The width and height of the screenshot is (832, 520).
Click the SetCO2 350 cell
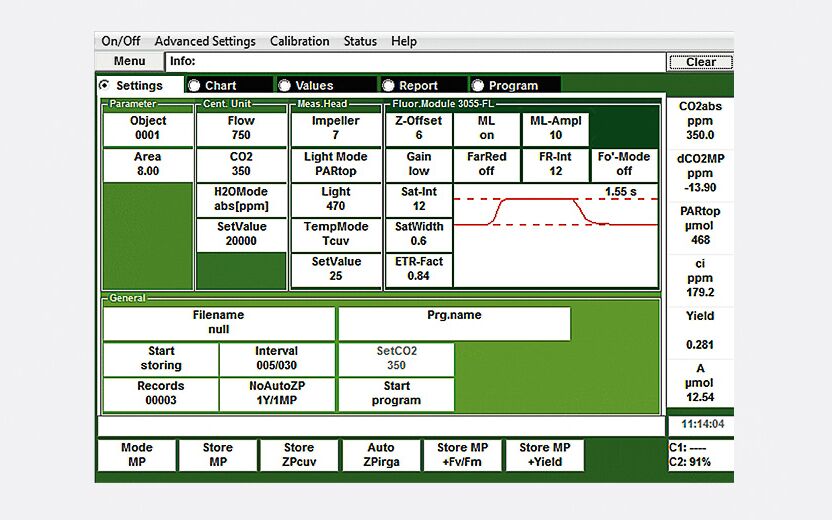[x=396, y=359]
